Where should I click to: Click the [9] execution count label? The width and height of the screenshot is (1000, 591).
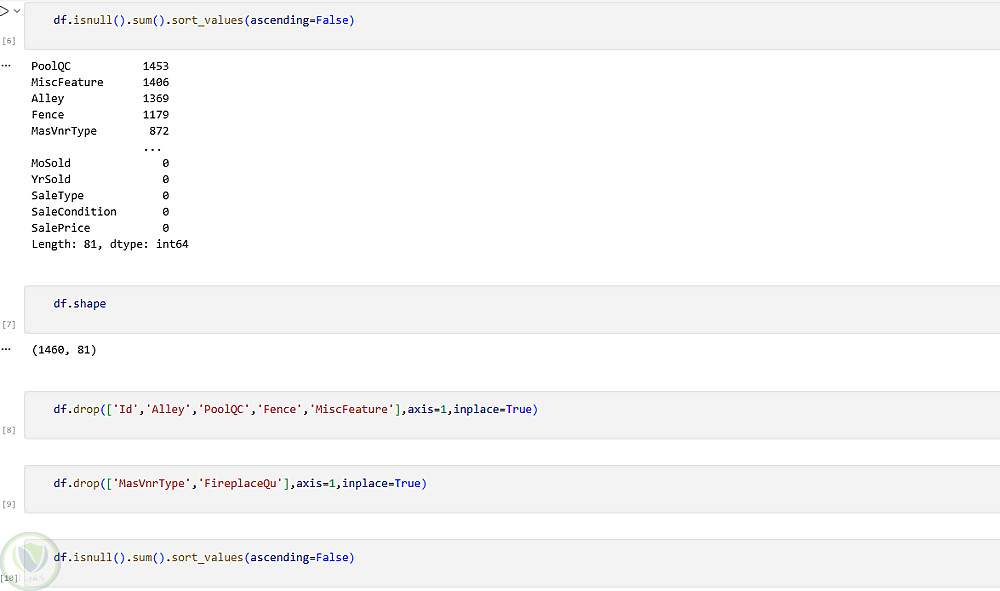point(9,505)
